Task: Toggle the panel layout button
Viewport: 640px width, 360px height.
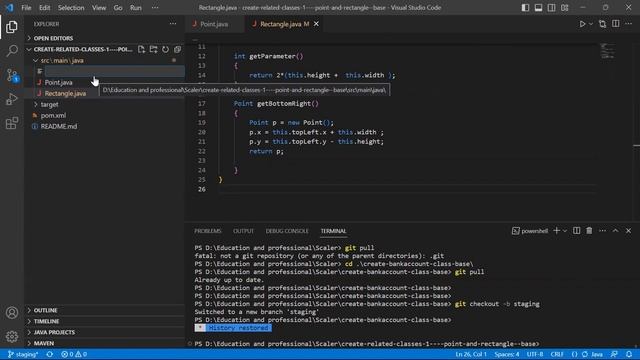Action: click(x=538, y=8)
